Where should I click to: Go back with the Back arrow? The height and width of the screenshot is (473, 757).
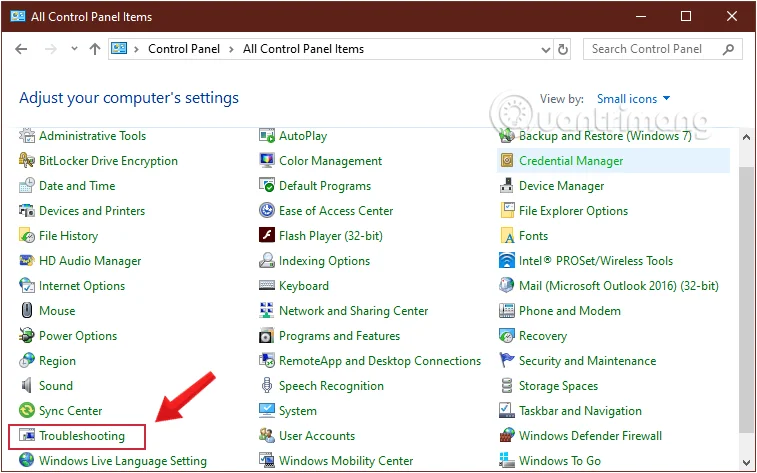pyautogui.click(x=21, y=49)
